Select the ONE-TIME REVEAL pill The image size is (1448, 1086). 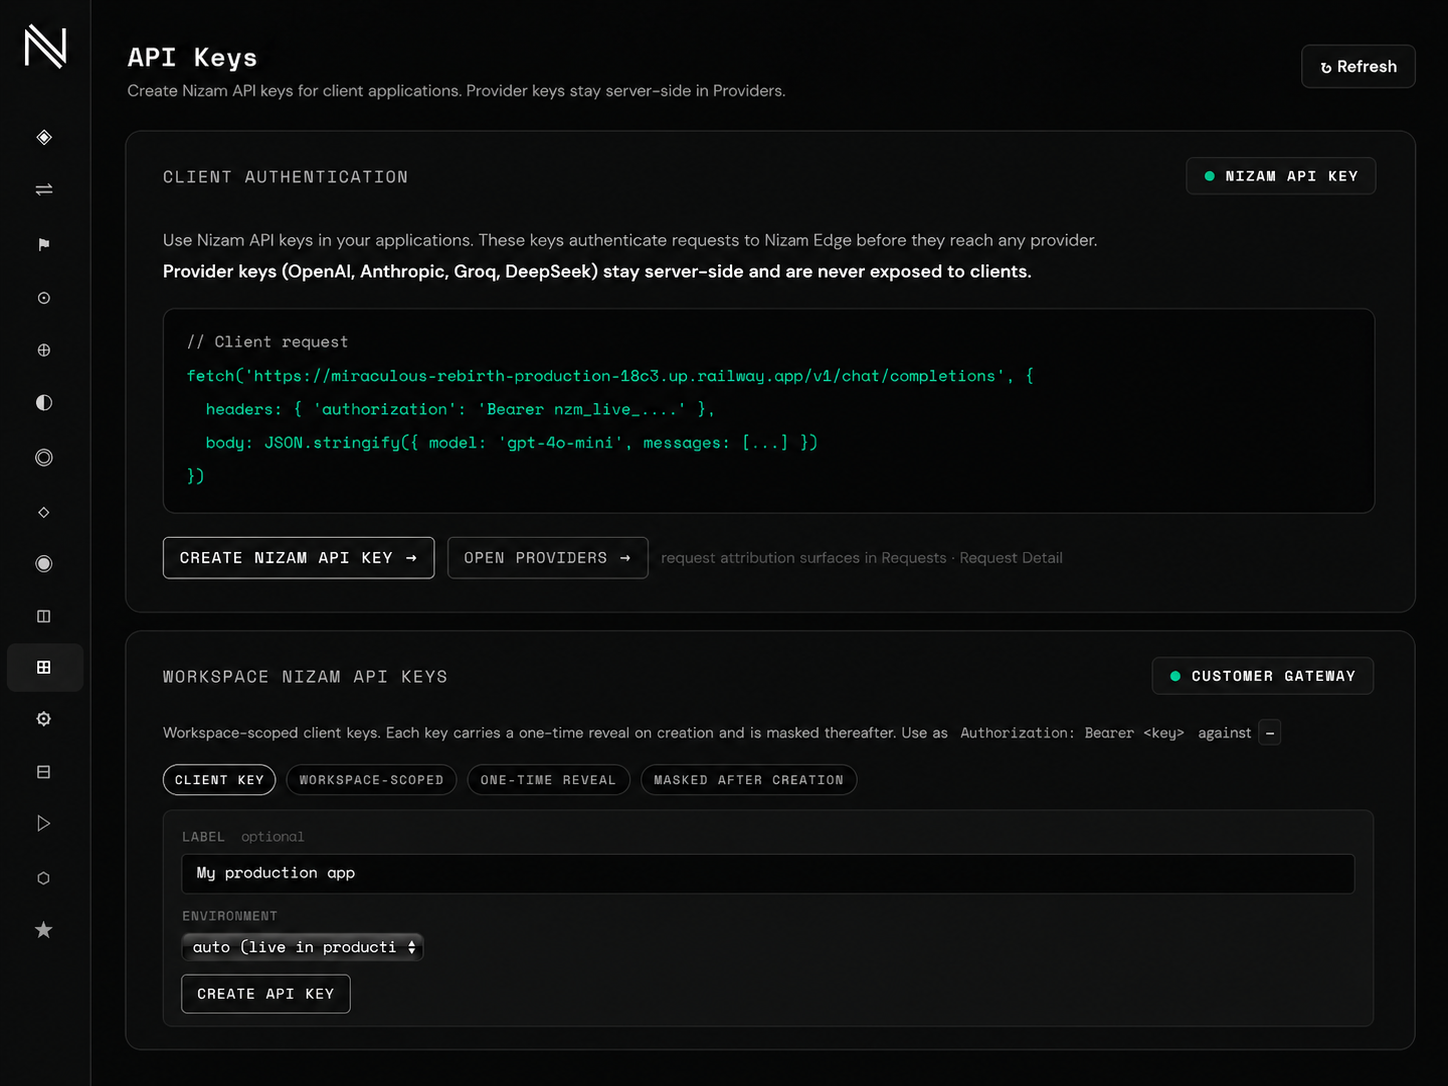point(548,780)
